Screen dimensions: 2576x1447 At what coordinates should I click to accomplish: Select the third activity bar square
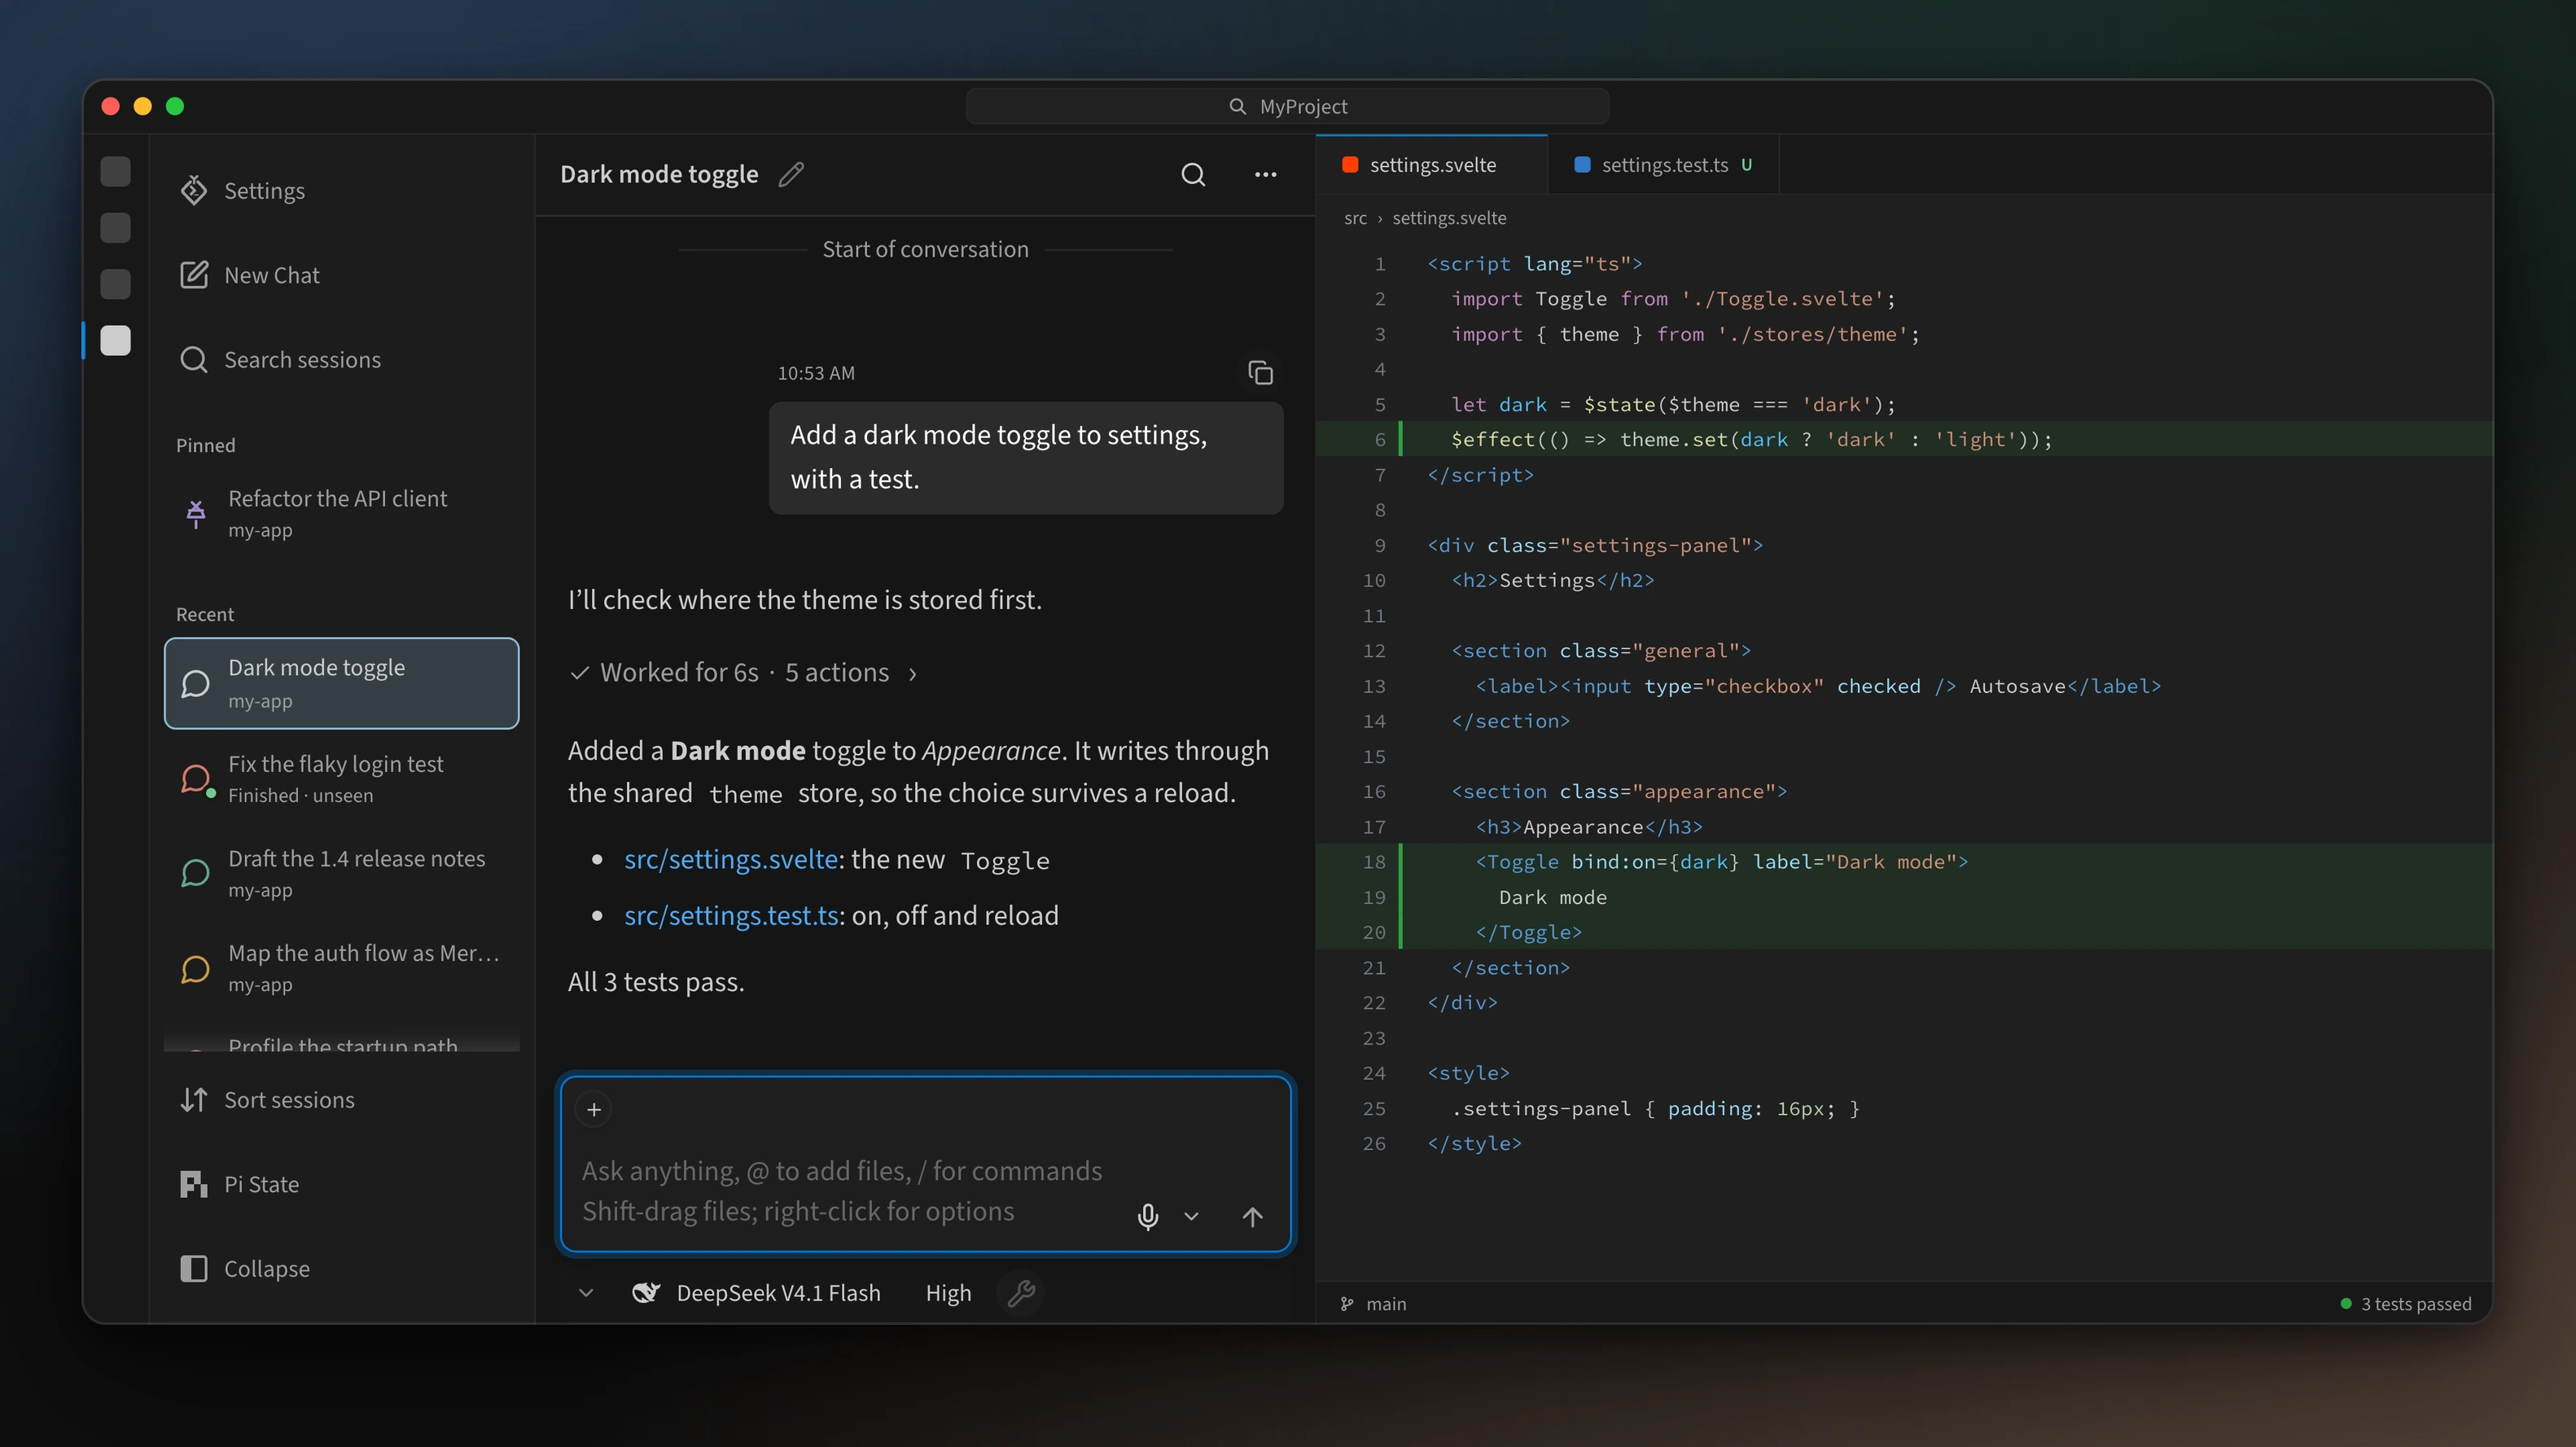(x=116, y=284)
